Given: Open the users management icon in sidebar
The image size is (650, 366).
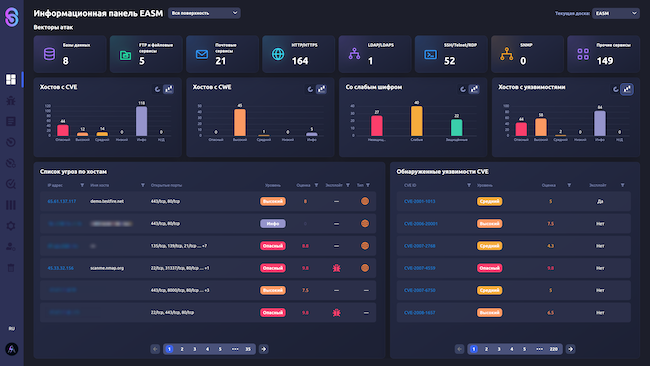Looking at the screenshot, I should click(11, 247).
